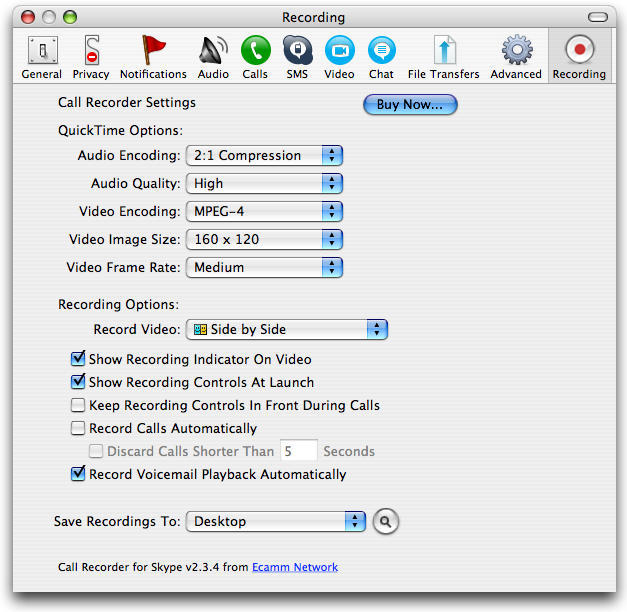Click the Buy Now button

[410, 105]
